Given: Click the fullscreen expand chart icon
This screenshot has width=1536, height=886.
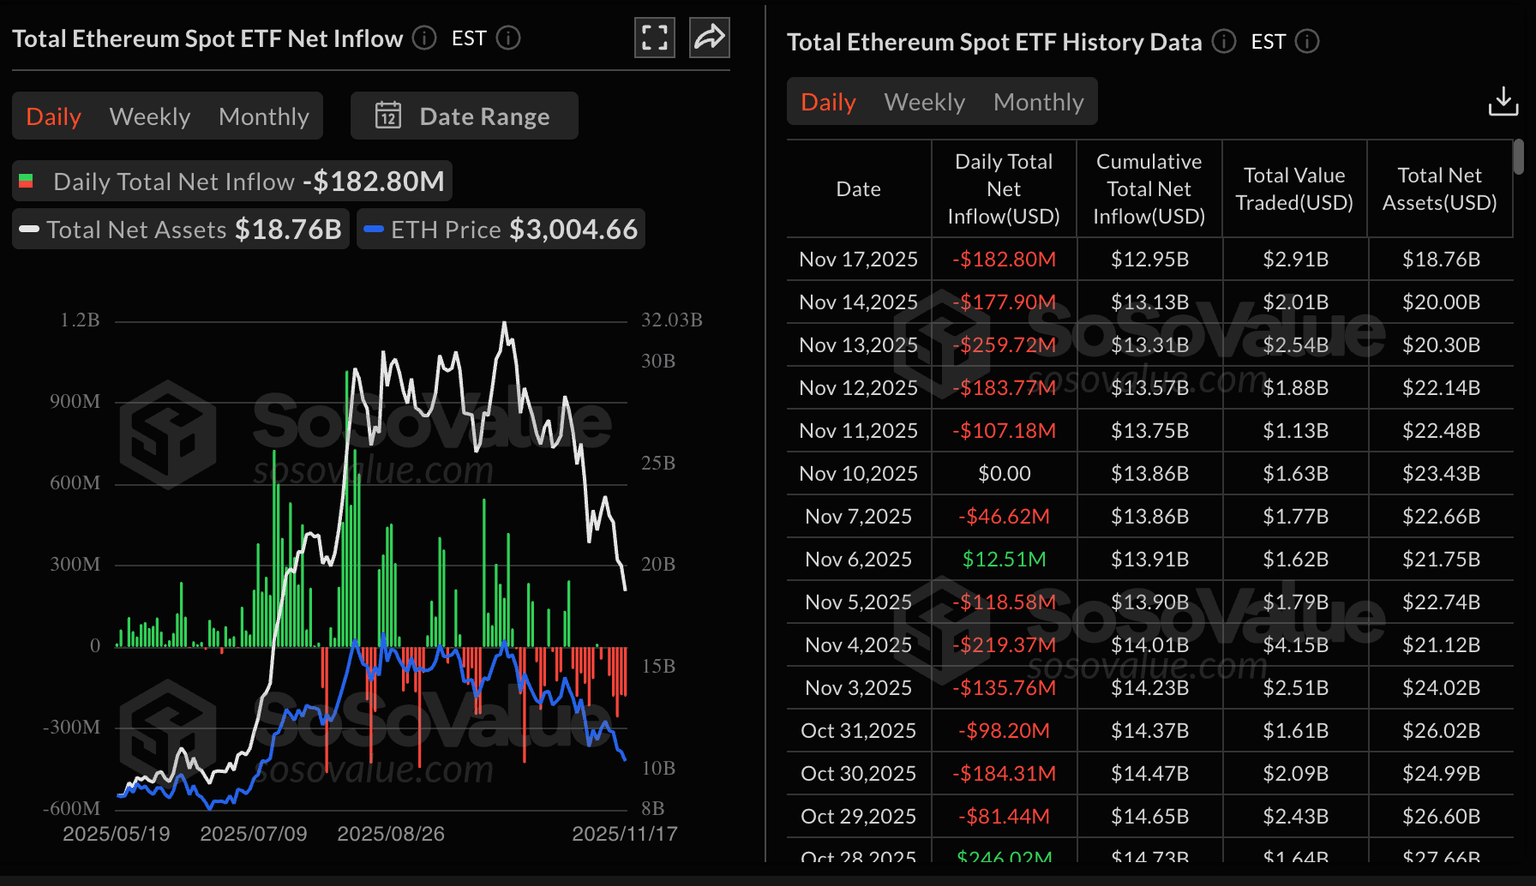Looking at the screenshot, I should point(654,38).
